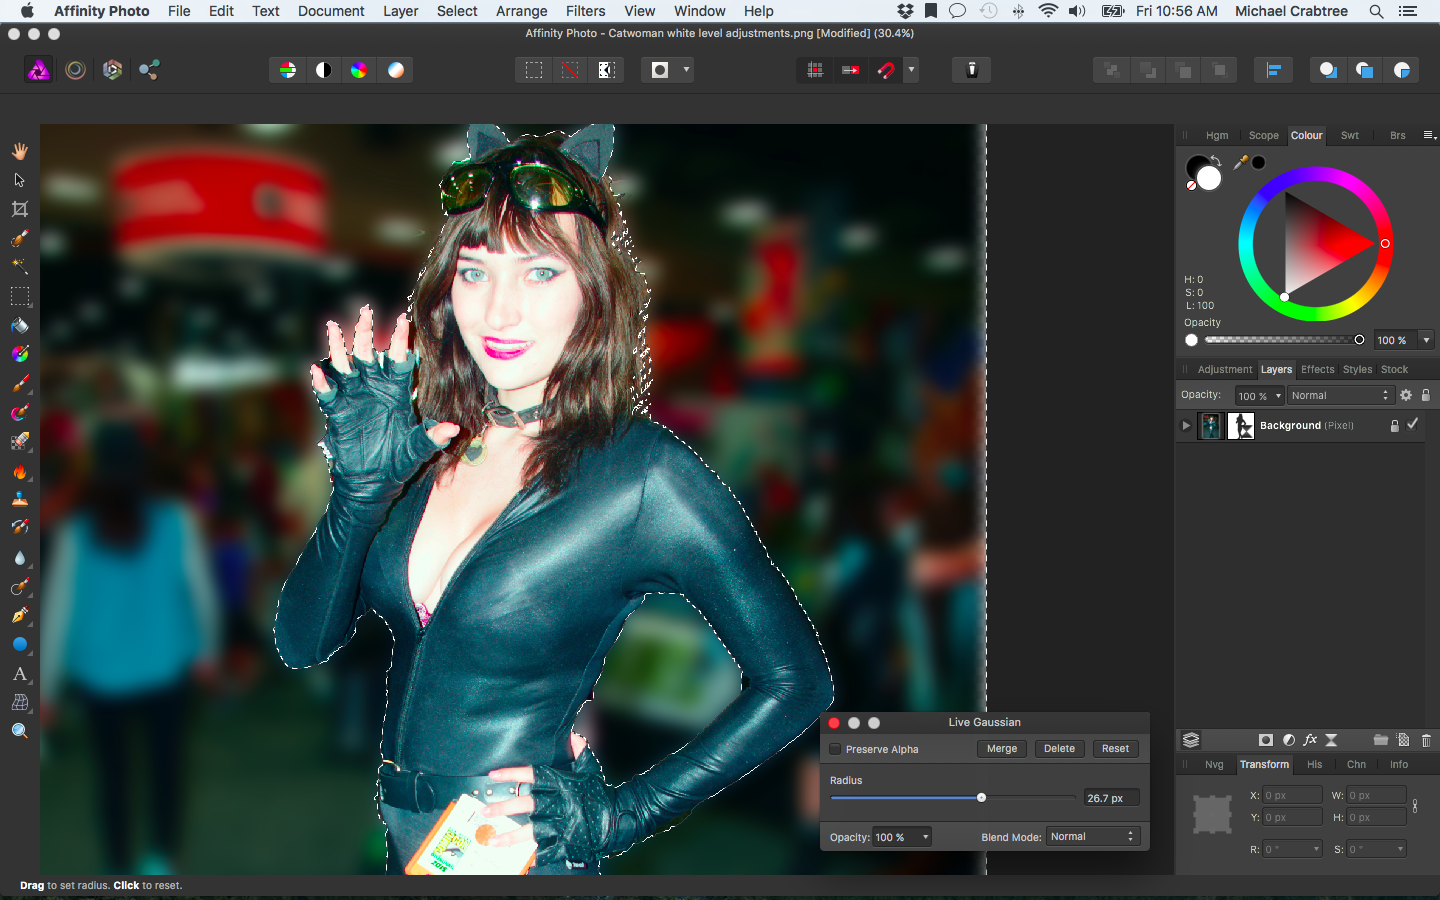
Task: Expand the Background layer disclosure triangle
Action: [1186, 425]
